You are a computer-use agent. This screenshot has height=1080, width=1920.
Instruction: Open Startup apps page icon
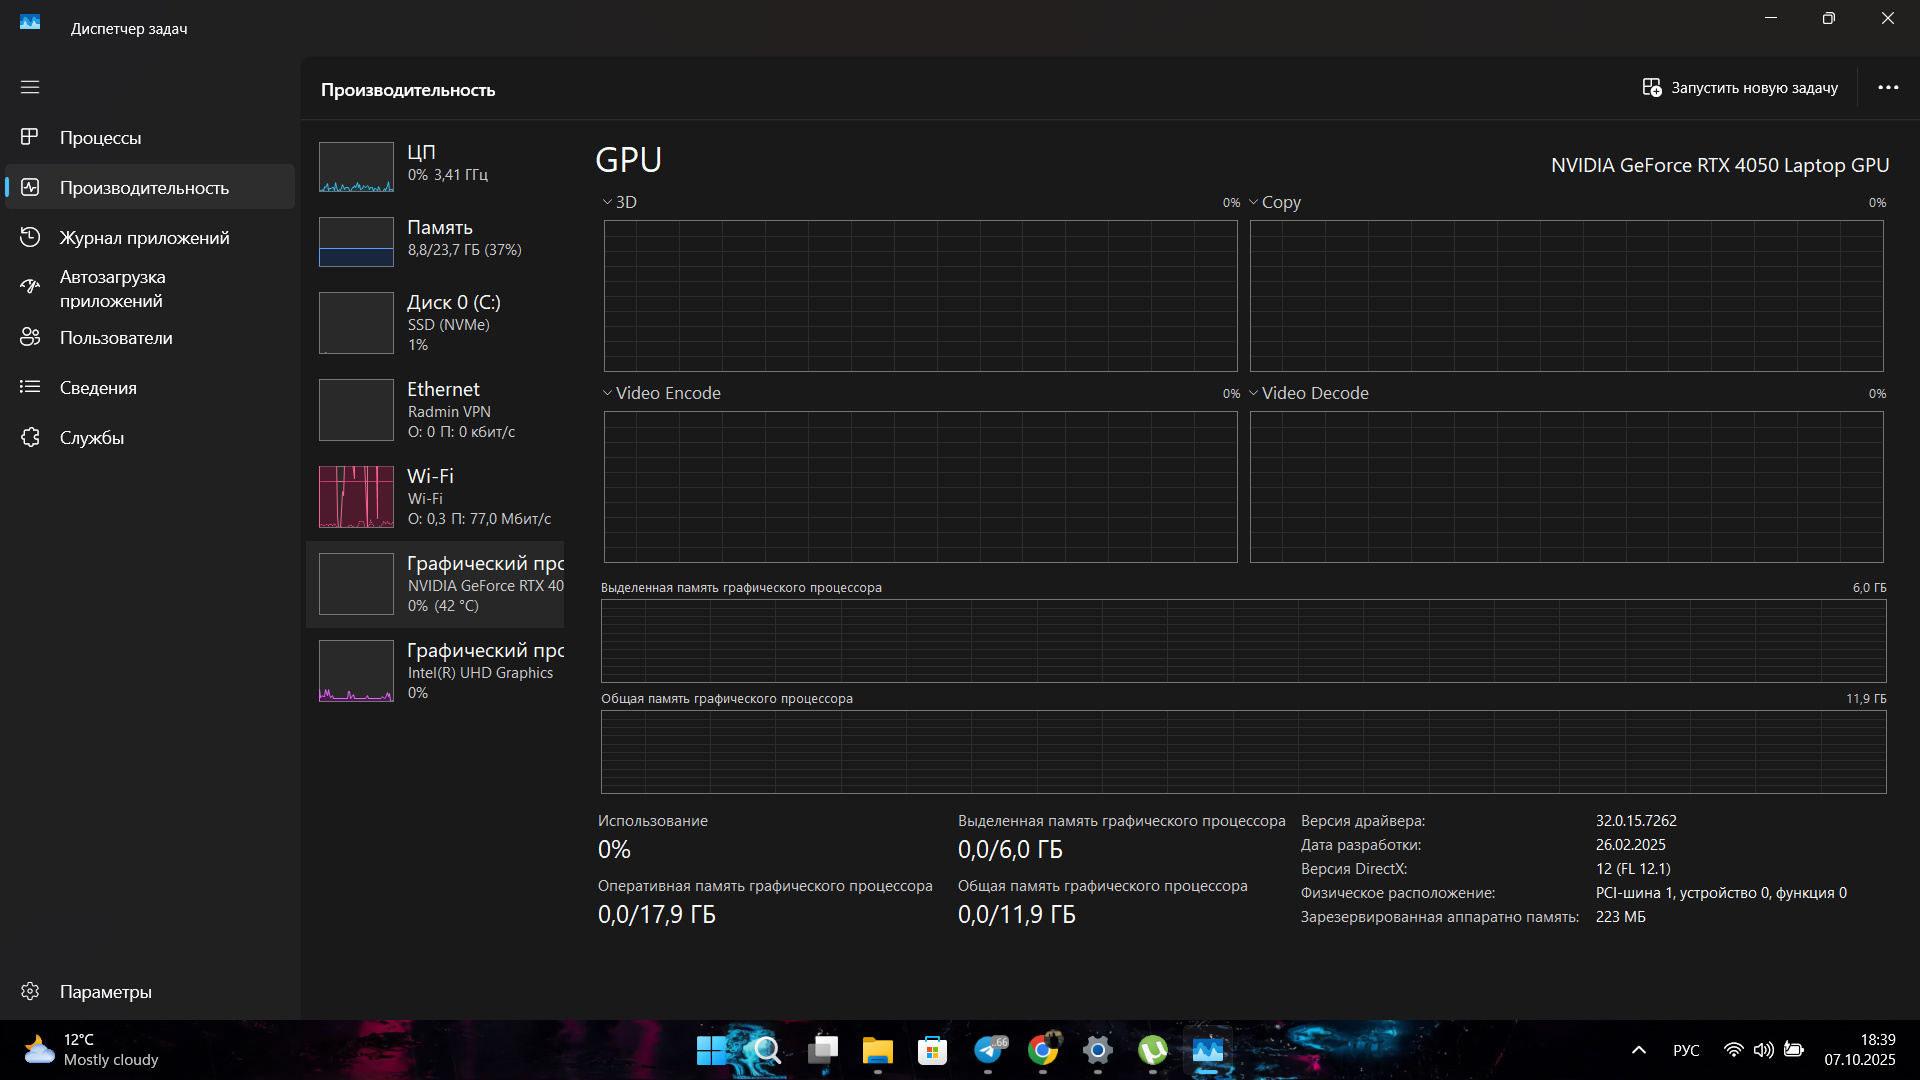pos(30,288)
